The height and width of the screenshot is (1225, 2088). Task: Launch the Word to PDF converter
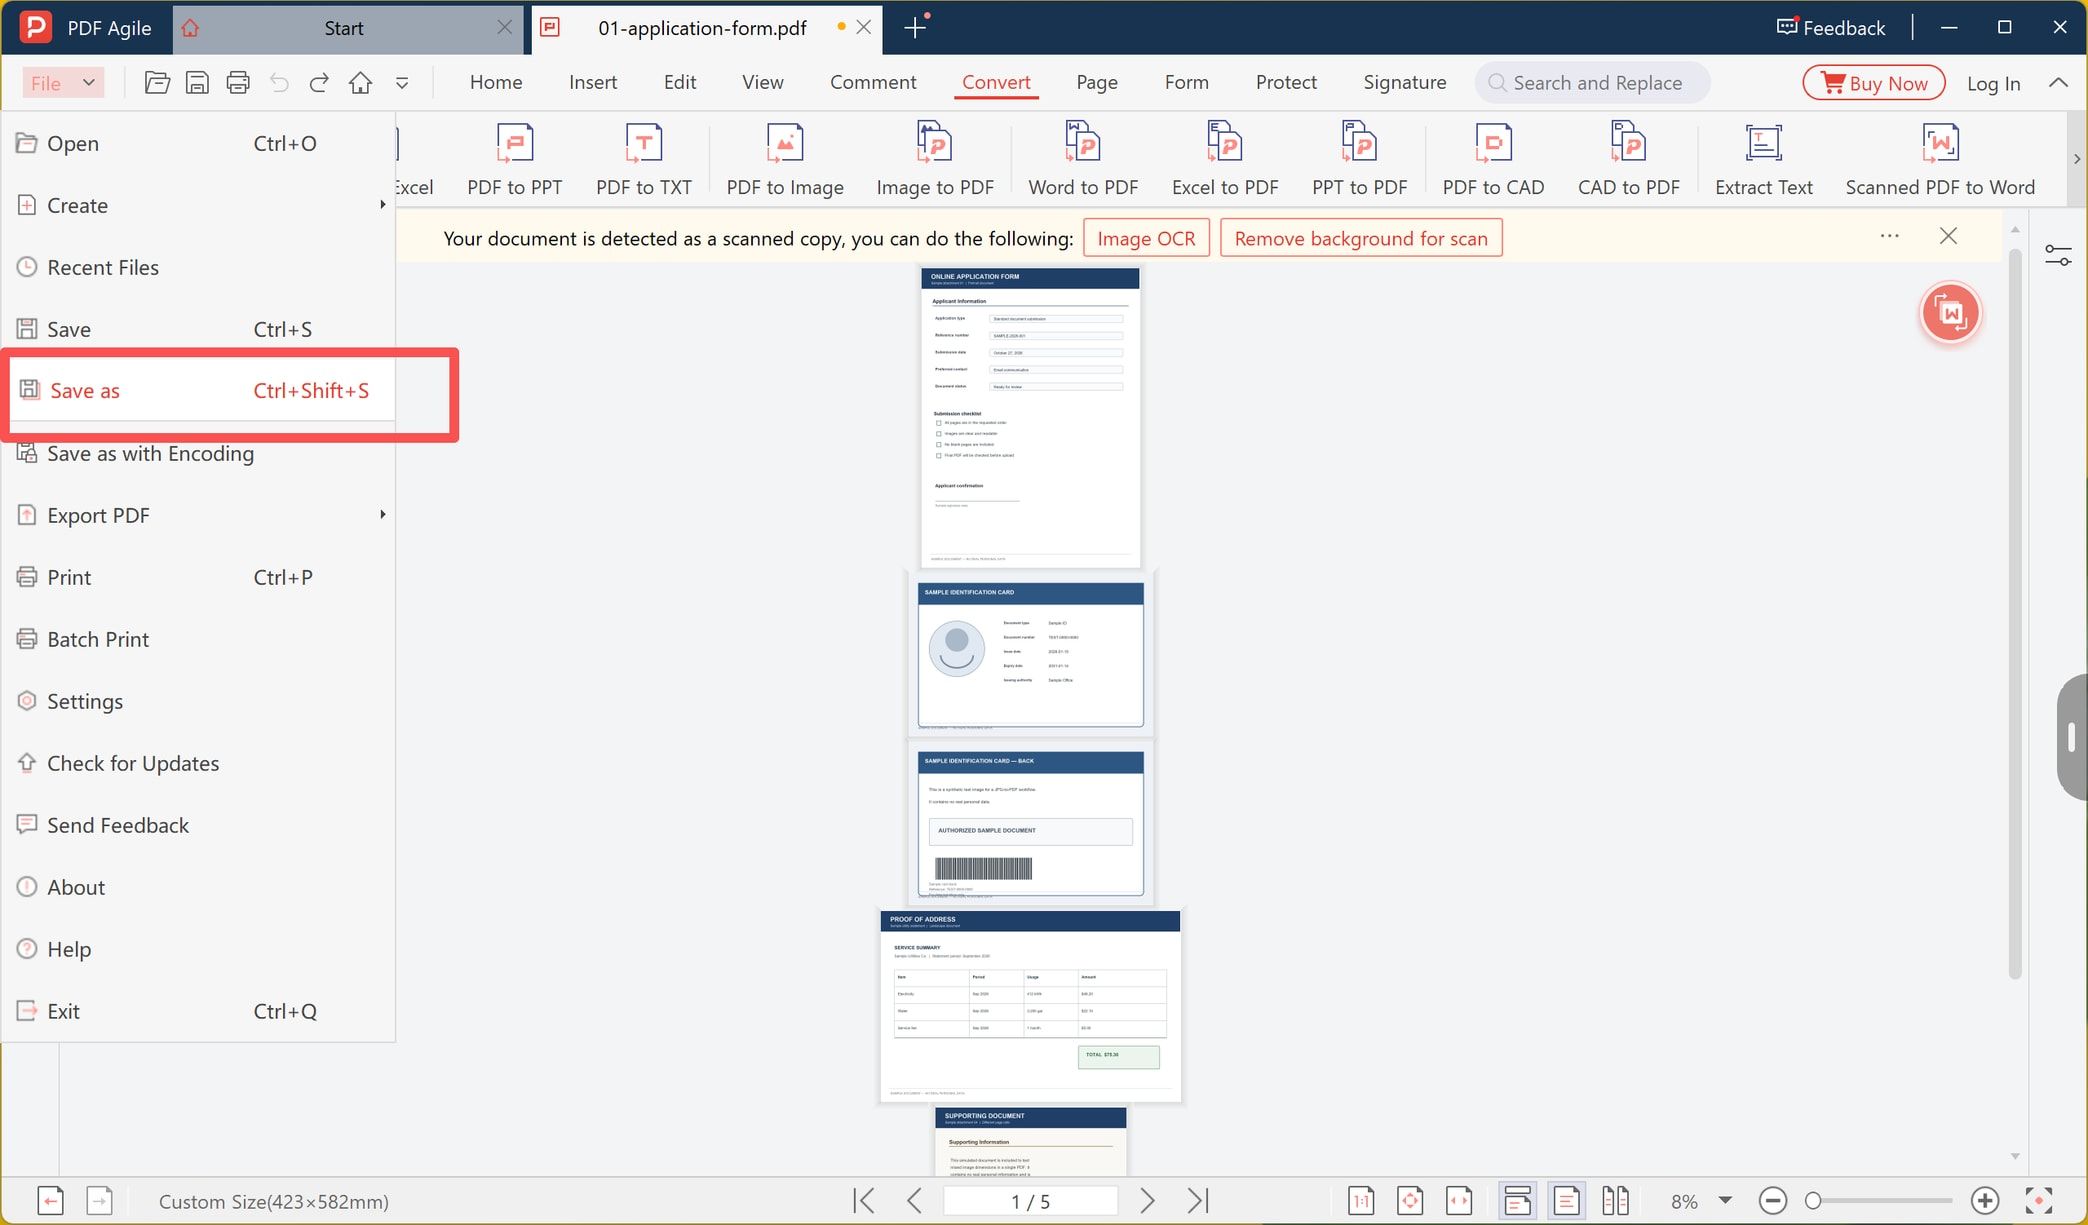[1083, 160]
